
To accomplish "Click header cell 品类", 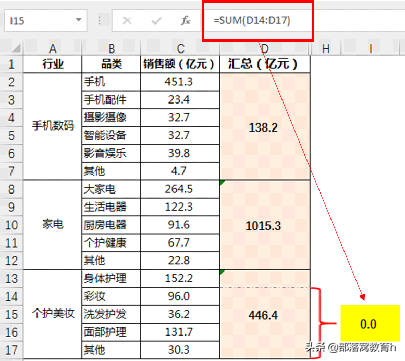I will [111, 64].
